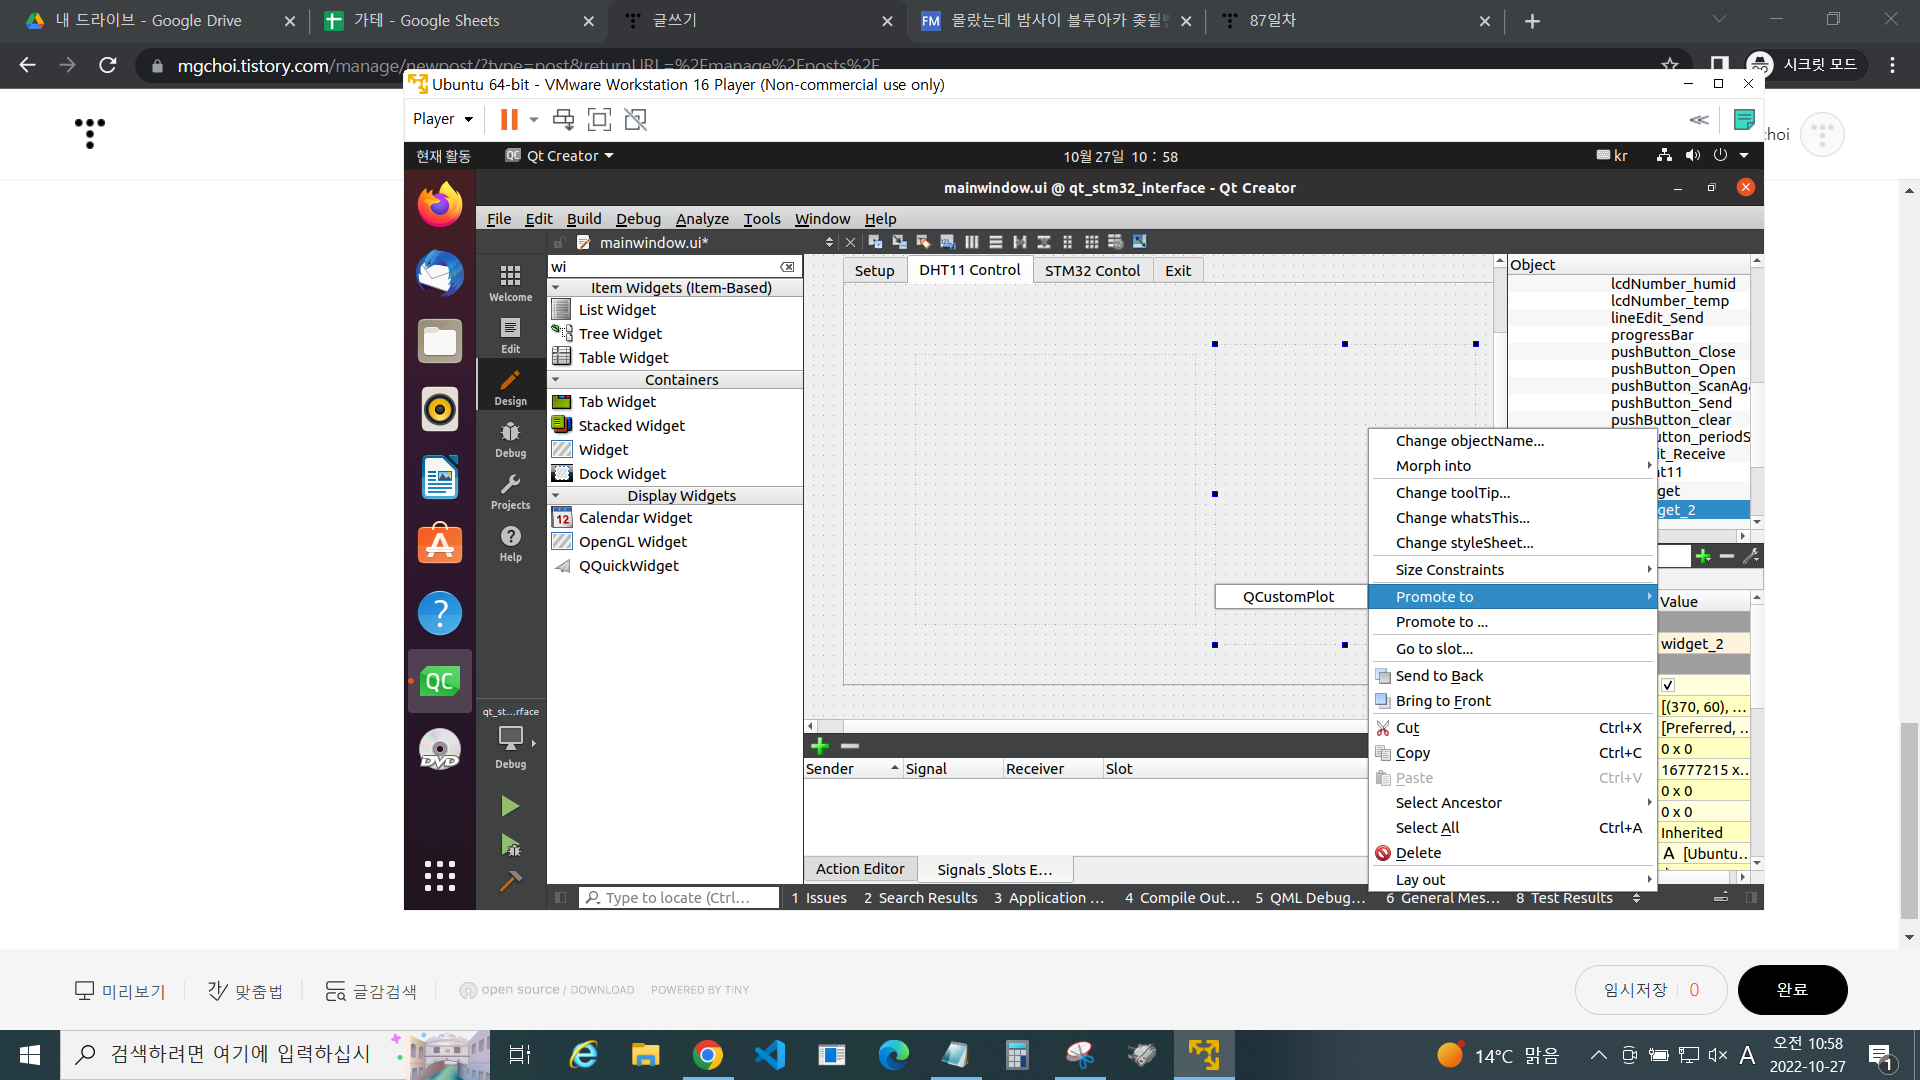The image size is (1920, 1080).
Task: Add dynamic property with green plus in property editor
Action: pos(1703,556)
